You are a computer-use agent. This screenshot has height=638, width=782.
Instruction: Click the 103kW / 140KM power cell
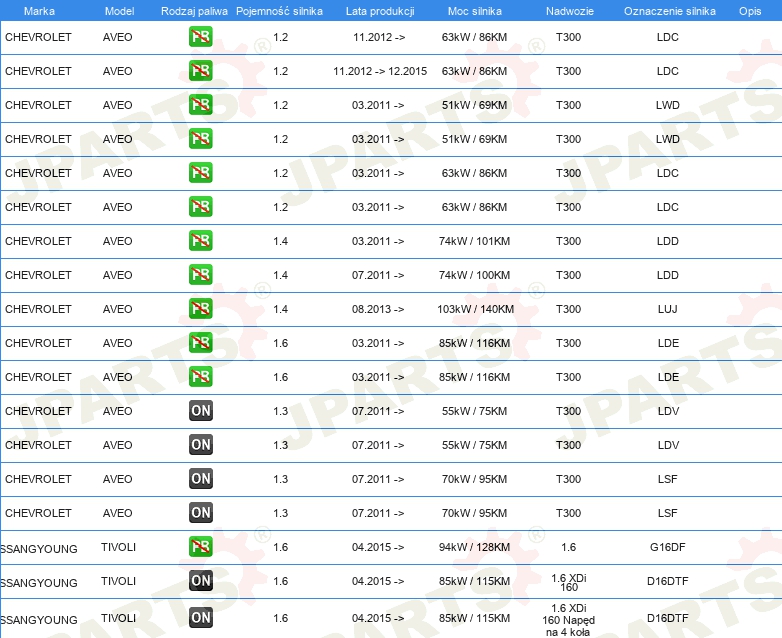475,309
